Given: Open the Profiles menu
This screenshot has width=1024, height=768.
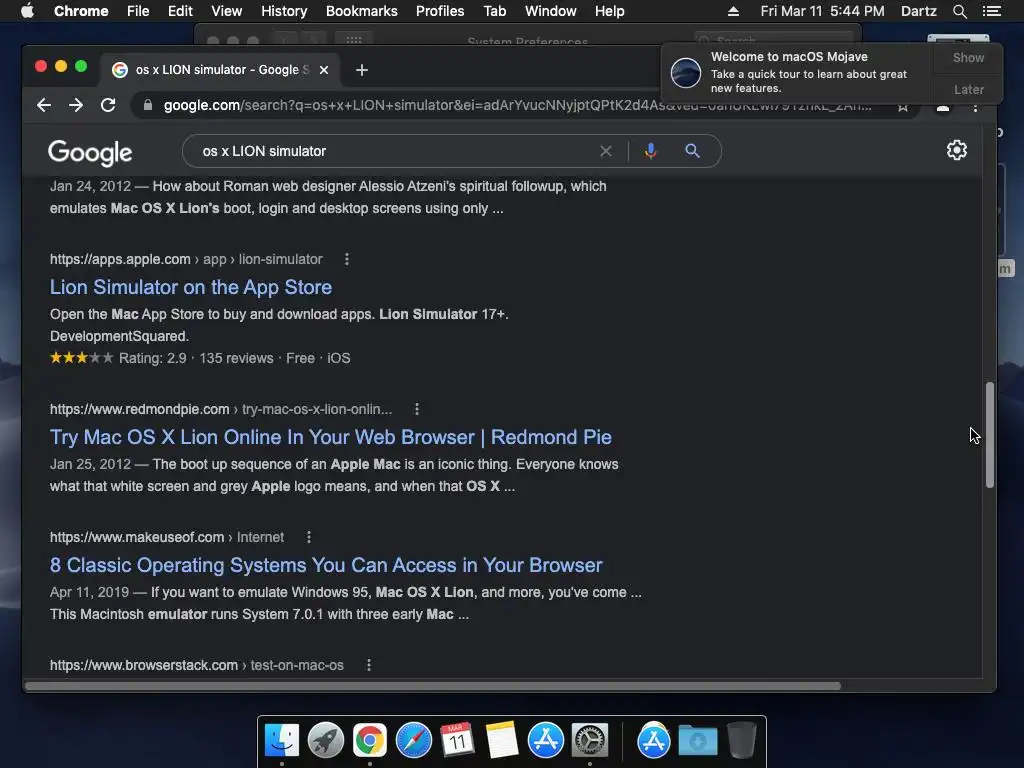Looking at the screenshot, I should [x=440, y=11].
